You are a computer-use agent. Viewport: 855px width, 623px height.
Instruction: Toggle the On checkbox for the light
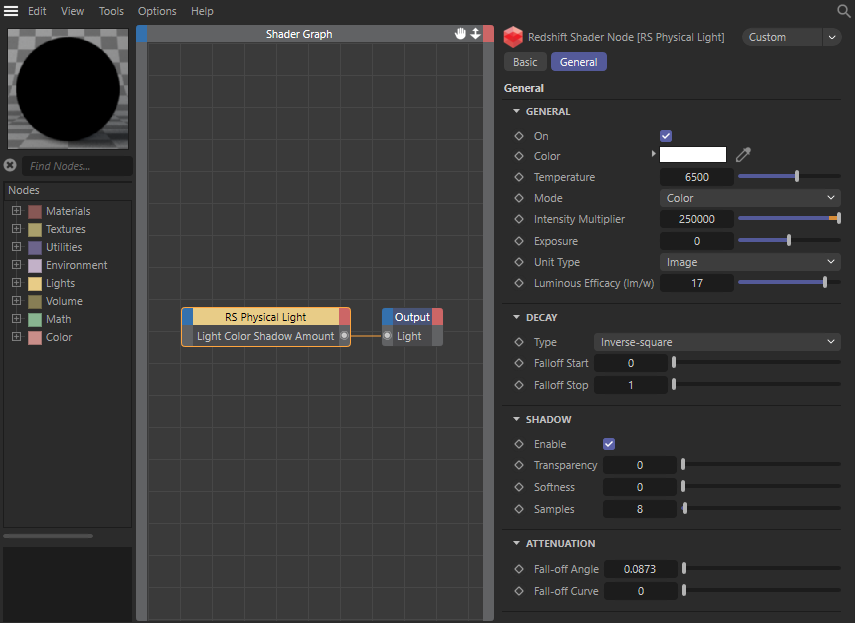(x=666, y=136)
